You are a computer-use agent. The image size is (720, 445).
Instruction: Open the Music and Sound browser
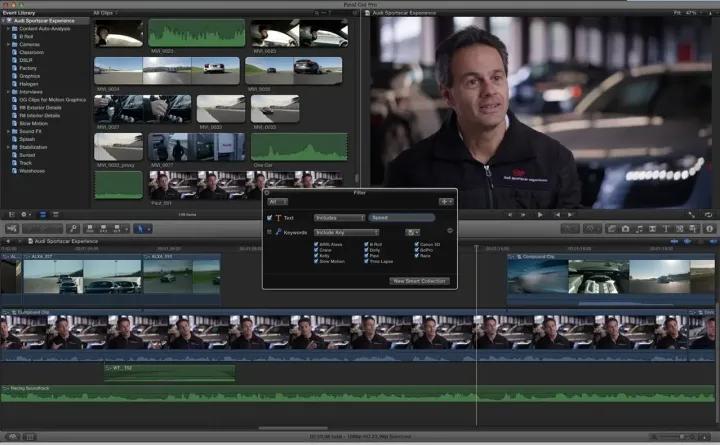(x=638, y=228)
